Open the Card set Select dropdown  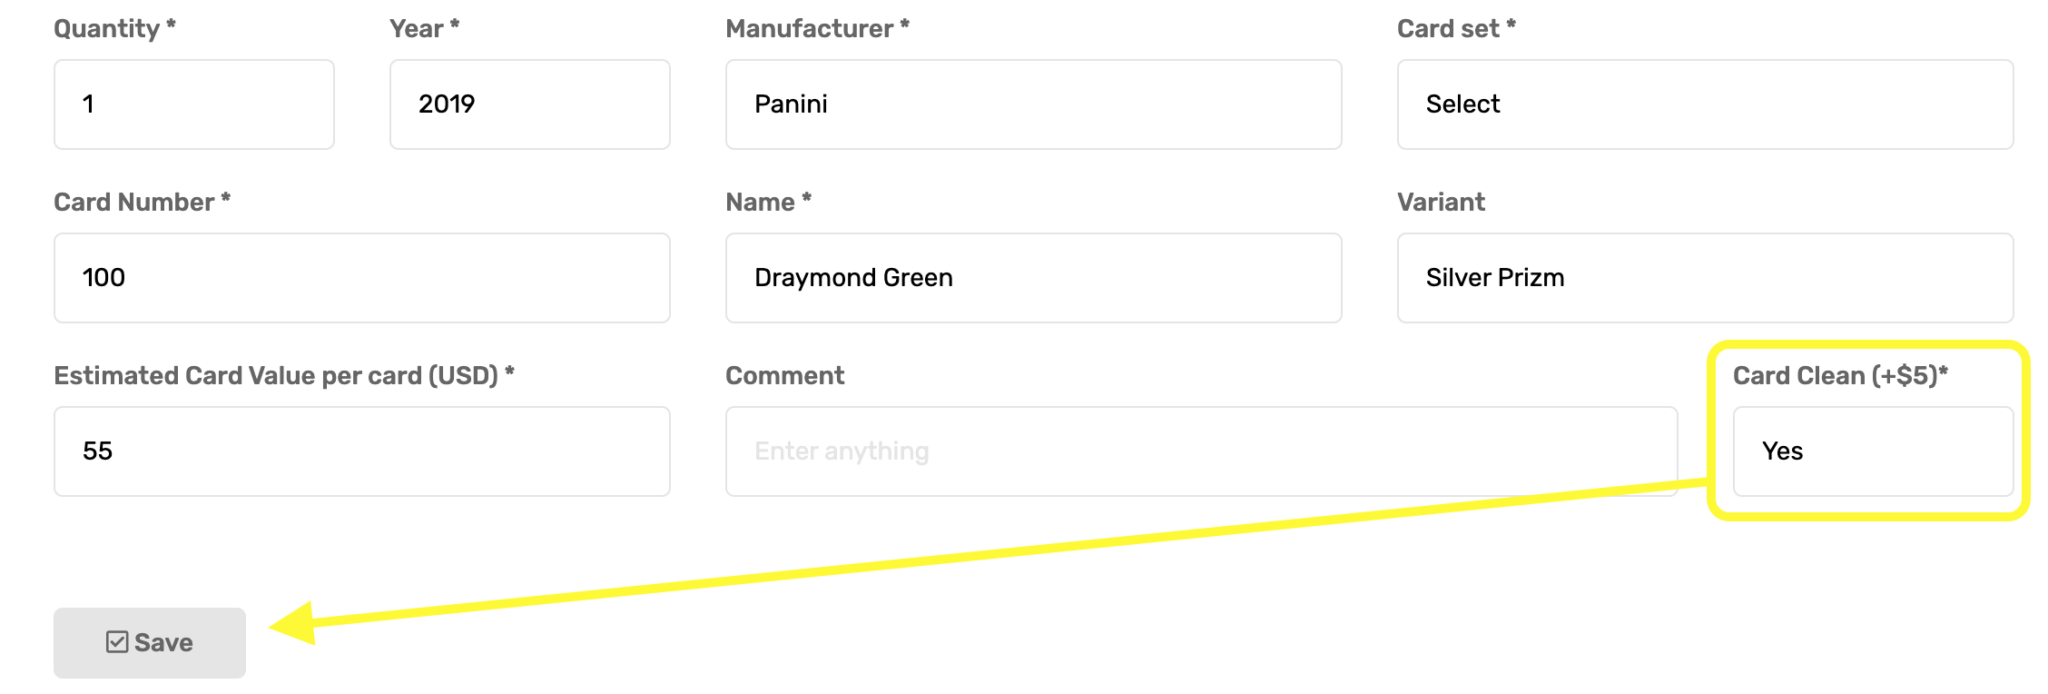click(x=1704, y=104)
